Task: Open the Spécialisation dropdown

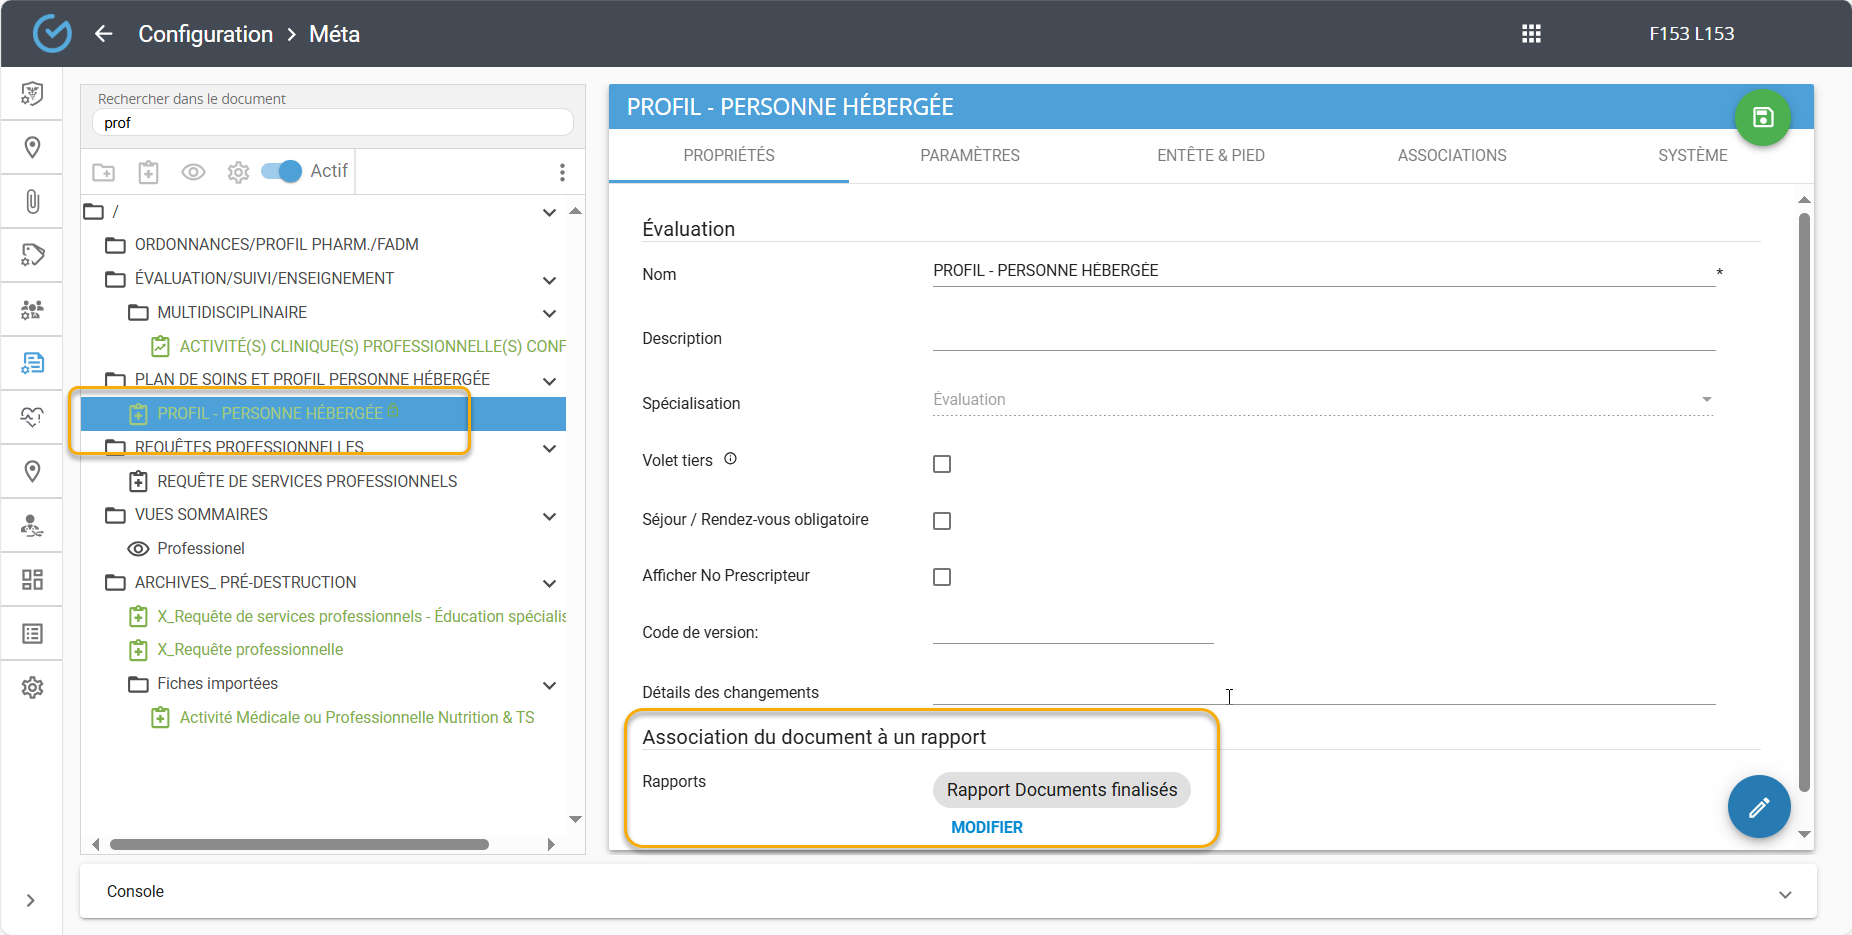Action: [x=1322, y=400]
